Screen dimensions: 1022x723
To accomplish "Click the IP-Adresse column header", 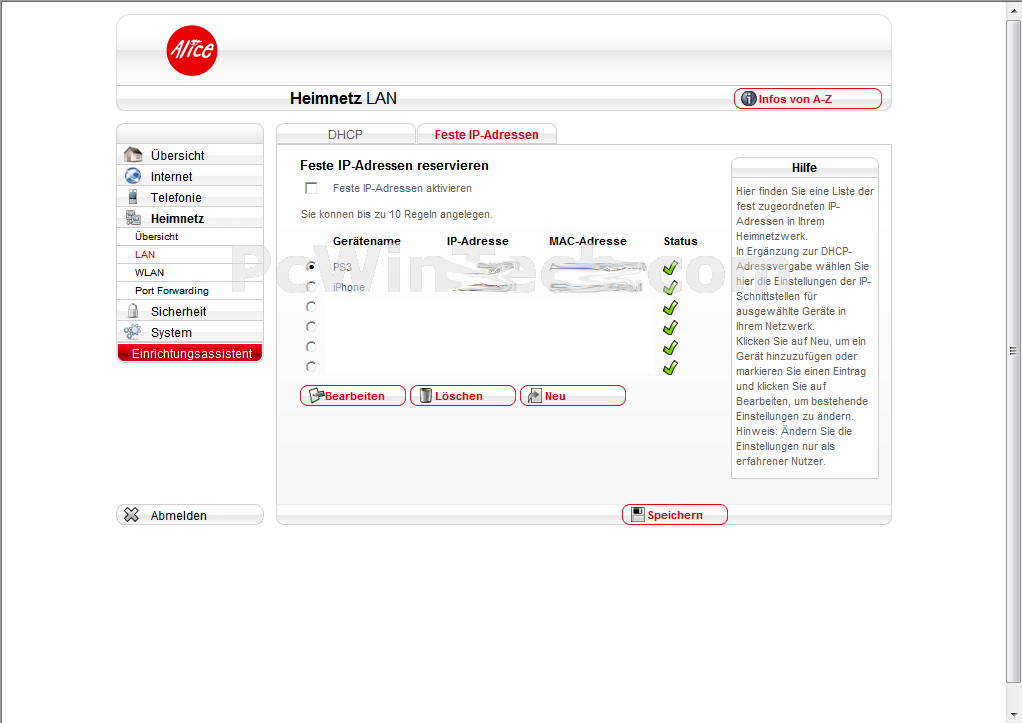I will pos(477,241).
